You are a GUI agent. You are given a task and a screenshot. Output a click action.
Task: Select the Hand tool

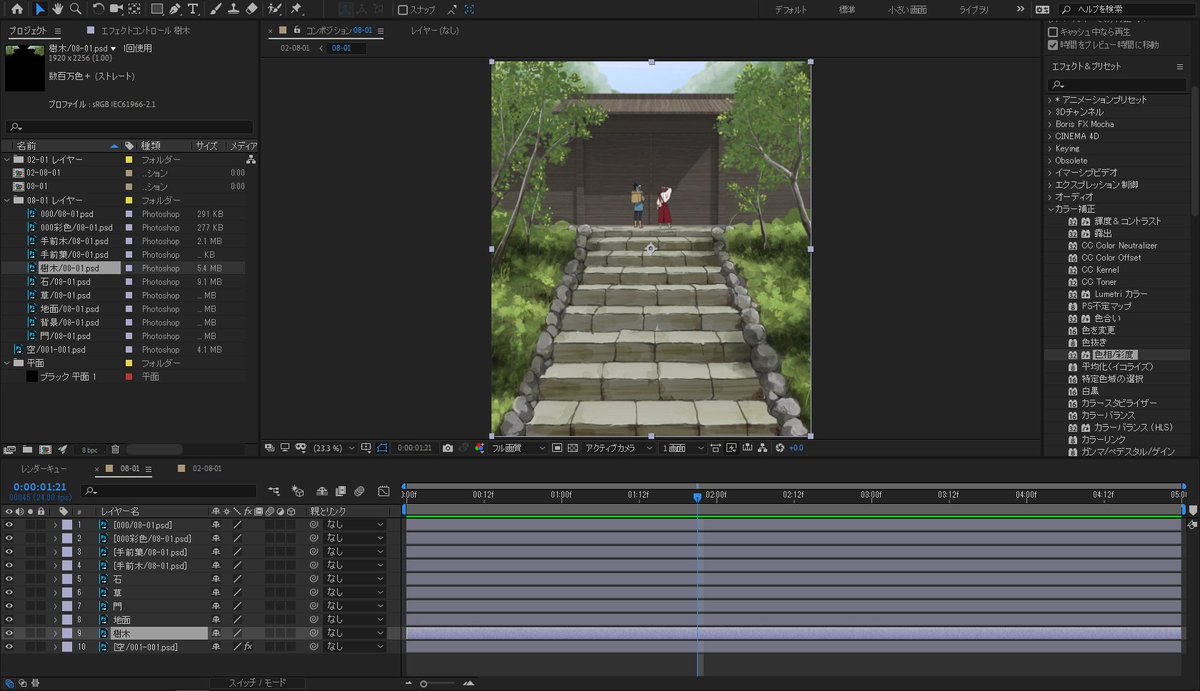58,9
